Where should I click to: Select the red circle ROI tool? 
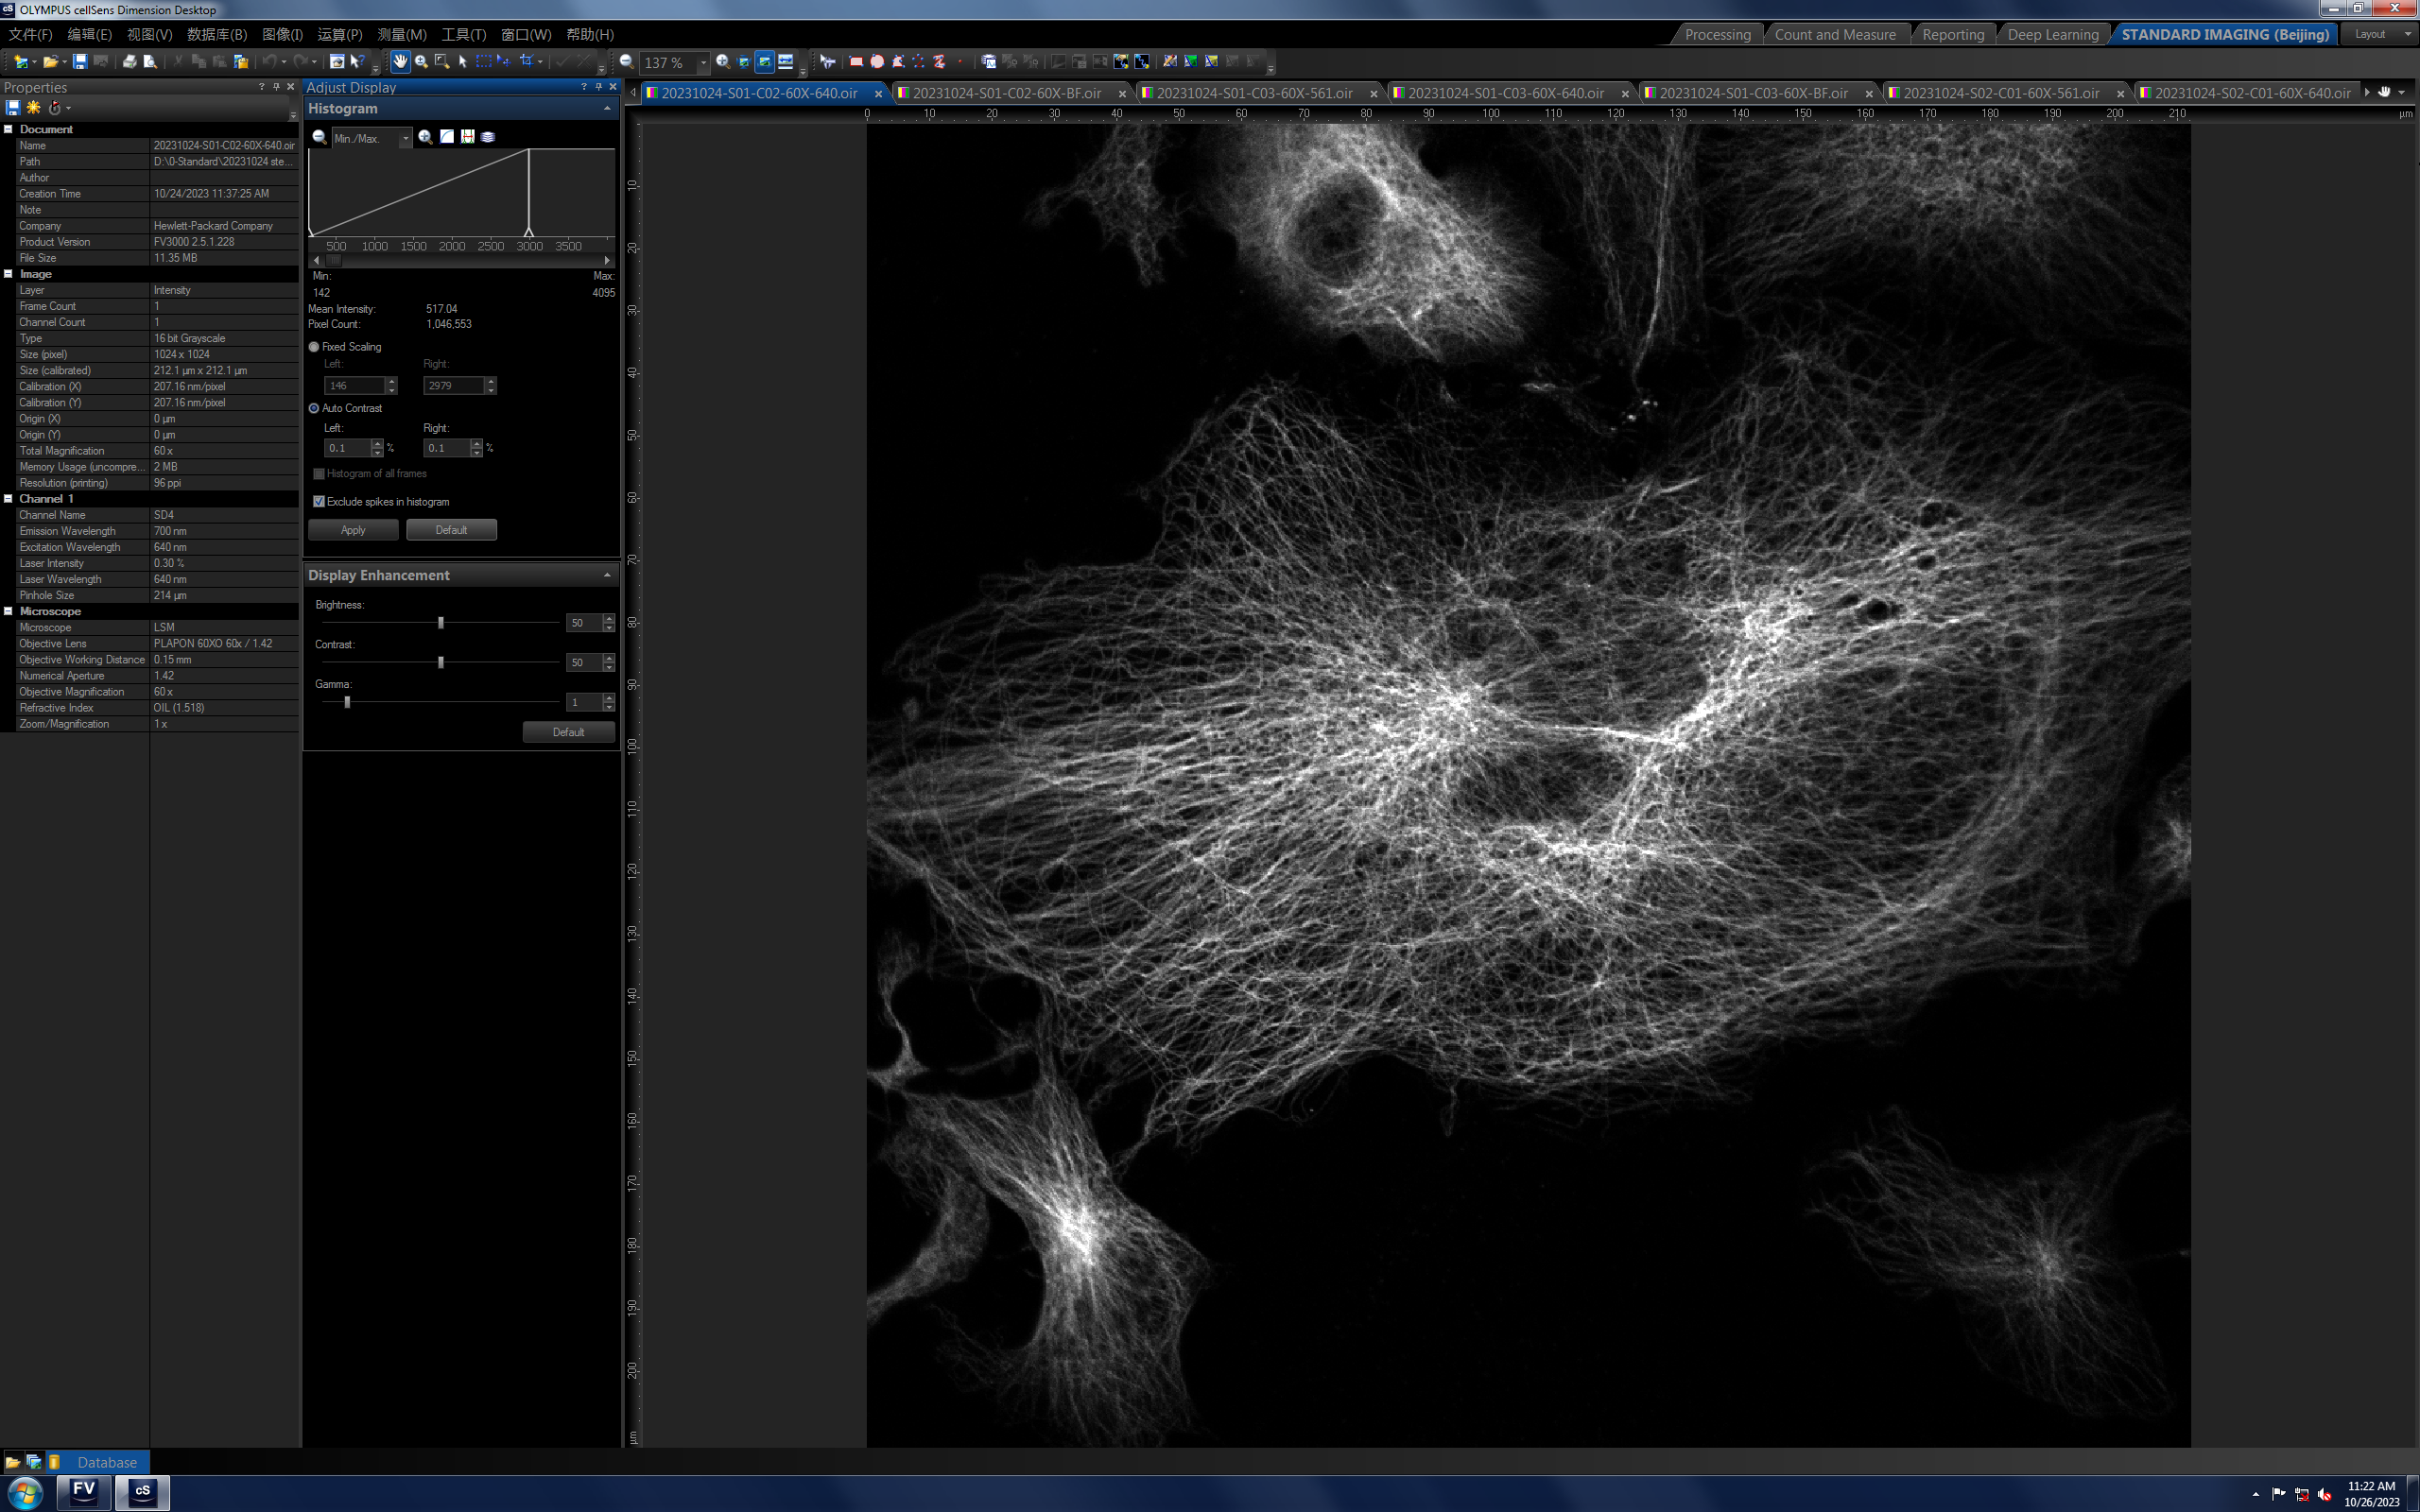877,62
